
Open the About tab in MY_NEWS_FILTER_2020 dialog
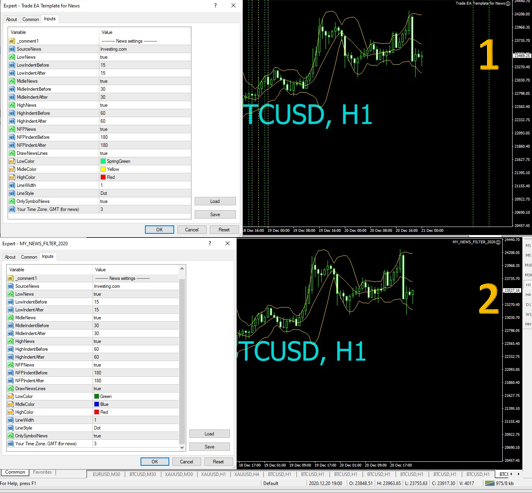pos(10,257)
